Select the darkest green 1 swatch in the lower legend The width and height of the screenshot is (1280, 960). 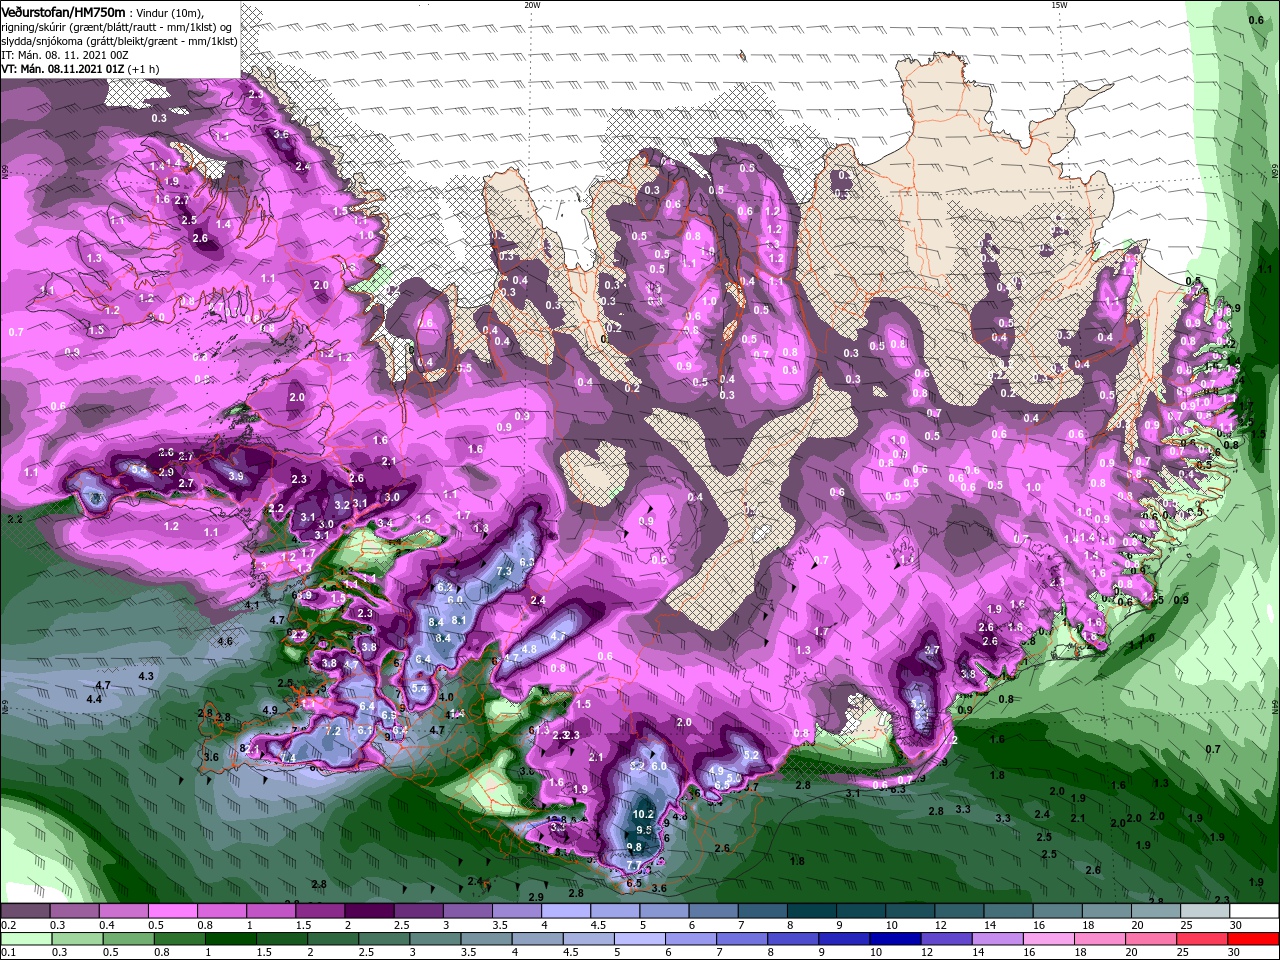coord(230,939)
